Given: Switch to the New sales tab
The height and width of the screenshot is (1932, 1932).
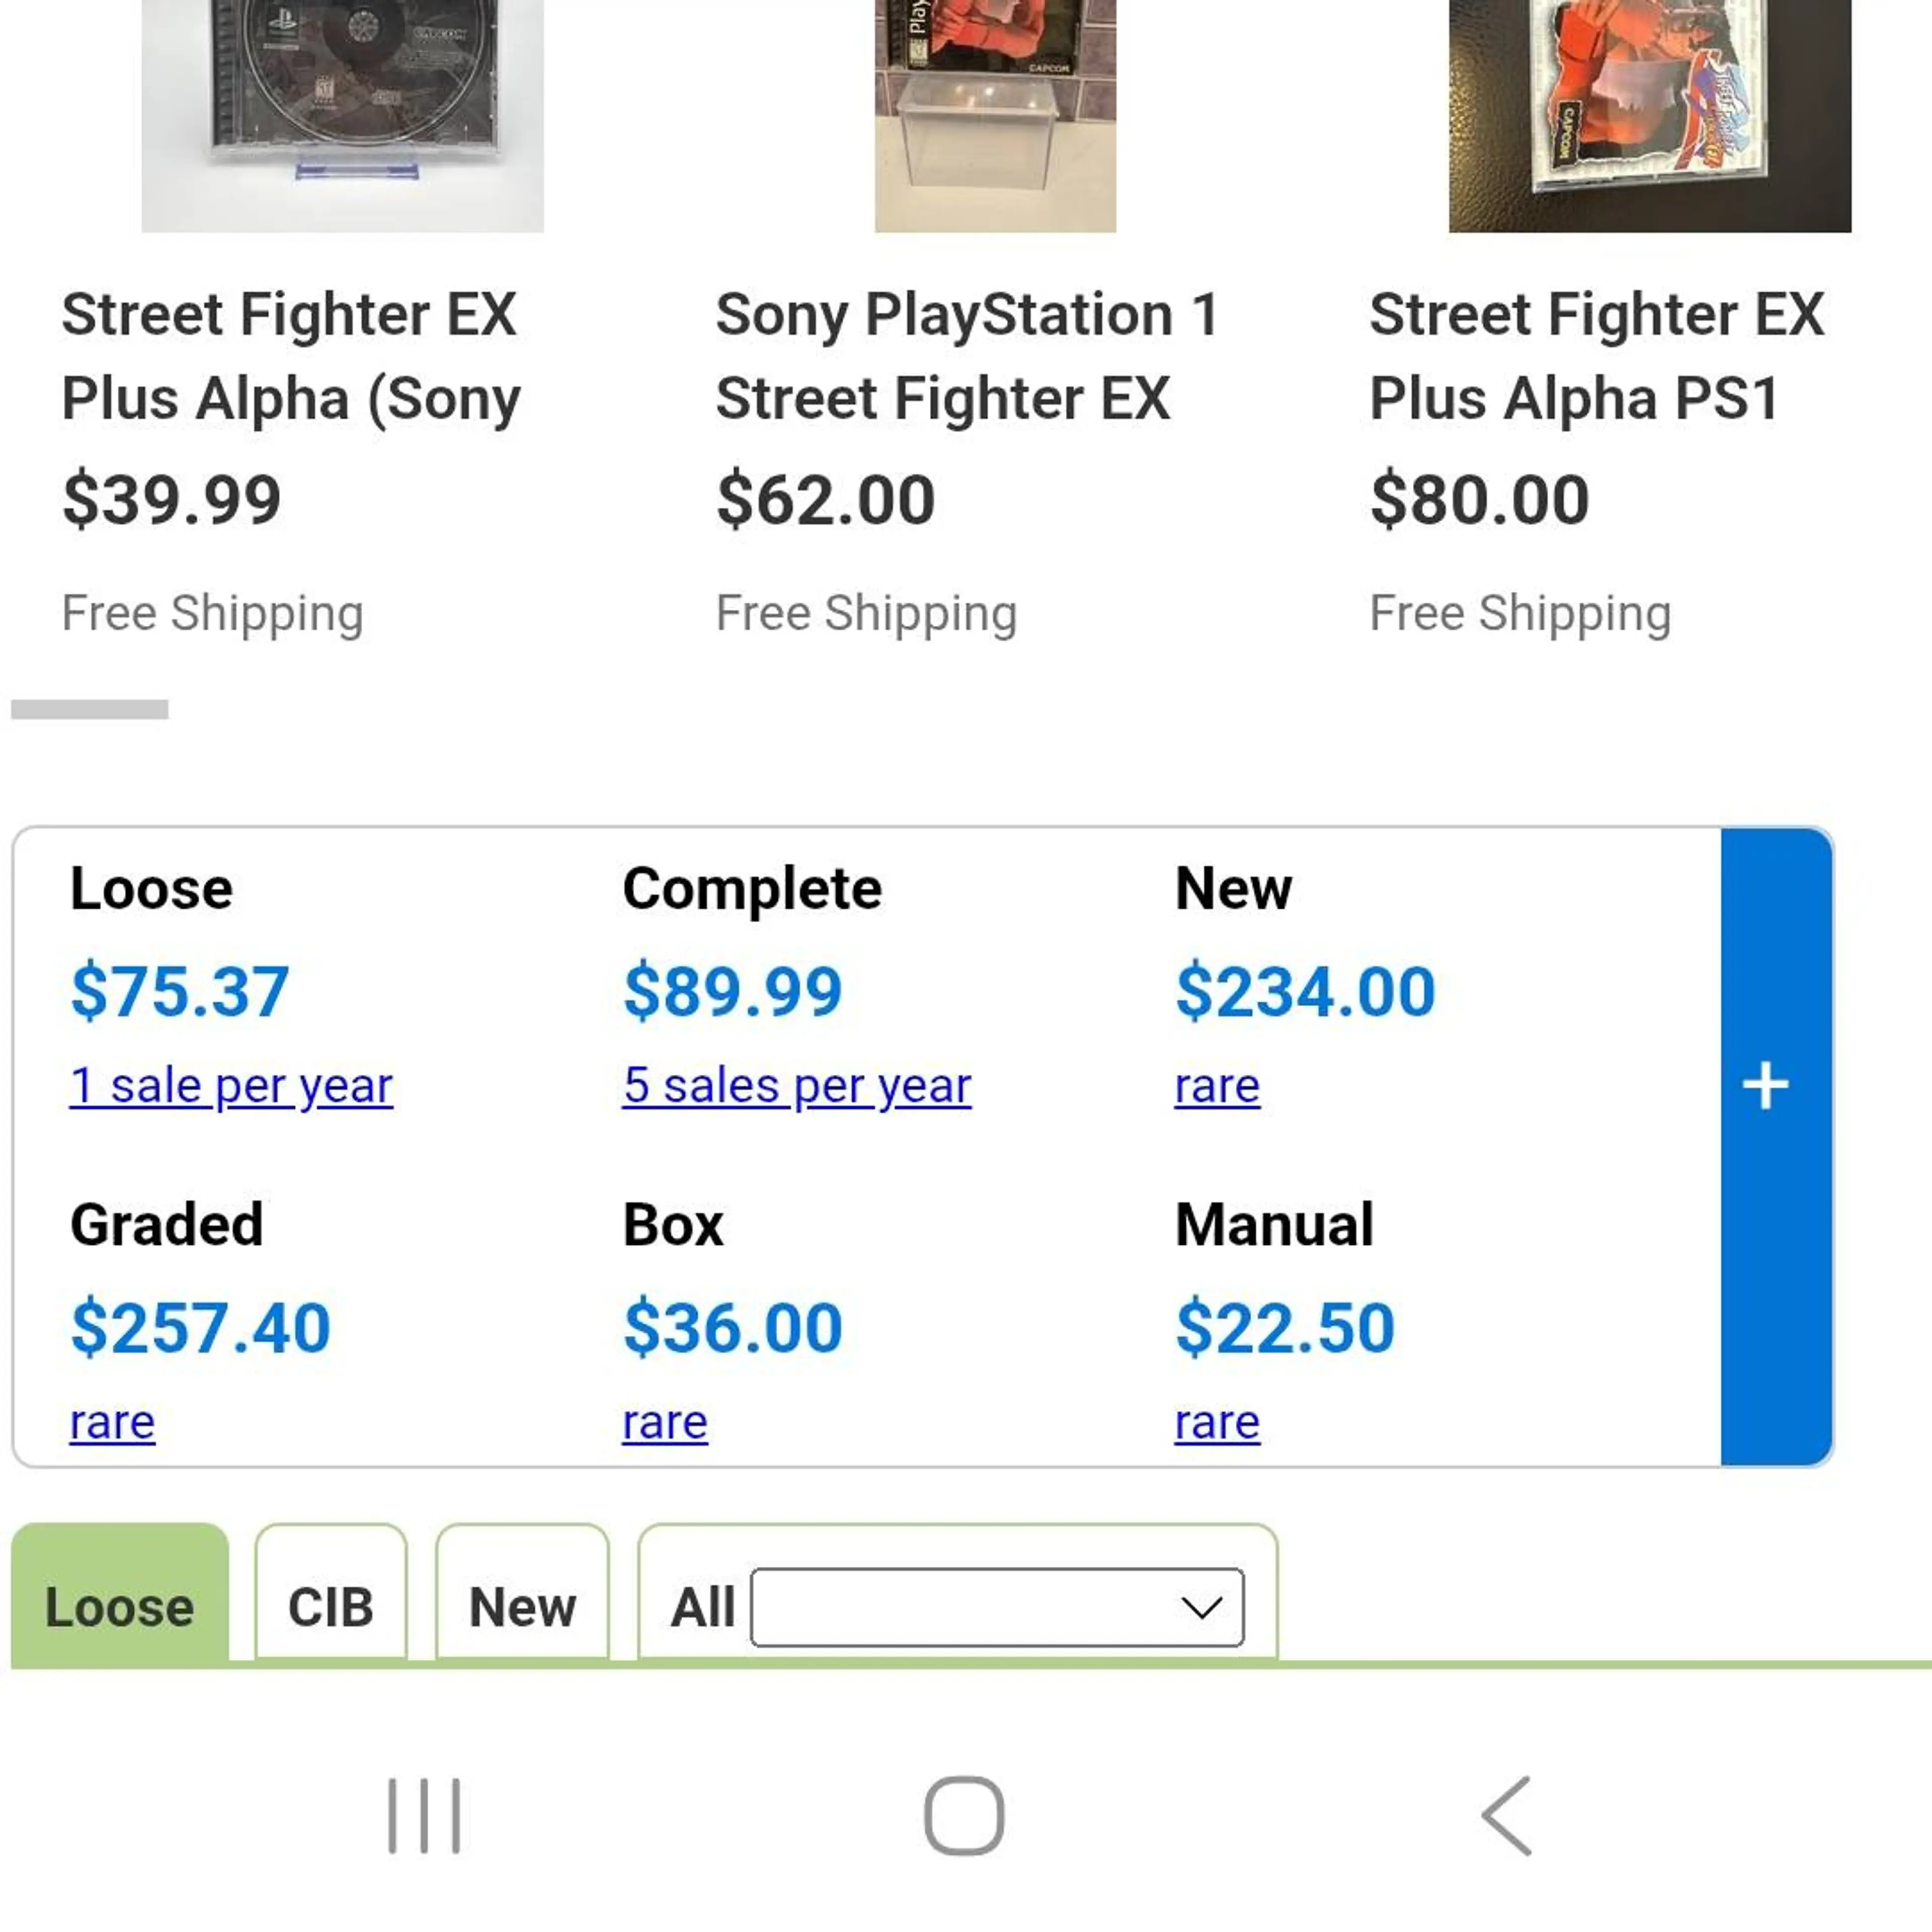Looking at the screenshot, I should pyautogui.click(x=522, y=1596).
